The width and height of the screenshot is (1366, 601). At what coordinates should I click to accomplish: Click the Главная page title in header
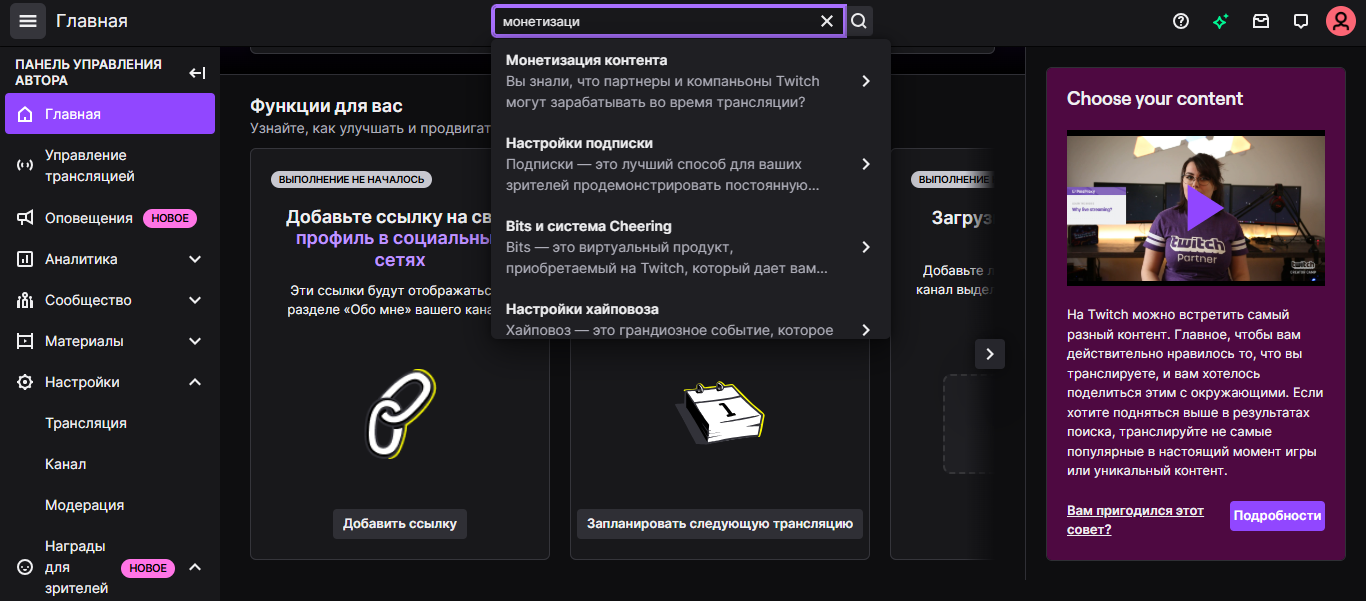coord(92,21)
